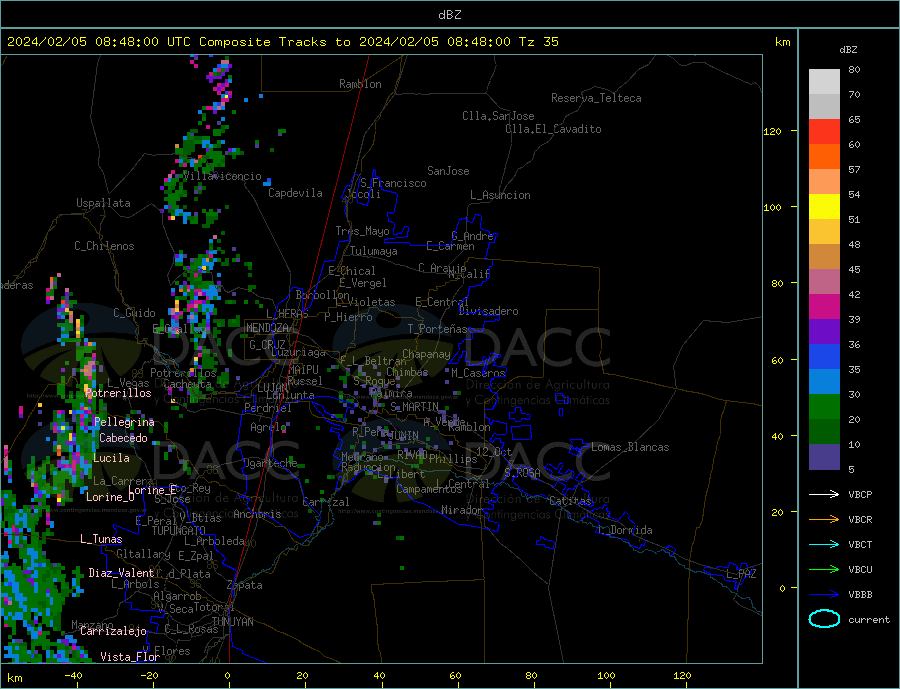Click the blue VBBB arrow legend icon
The width and height of the screenshot is (900, 689).
click(x=824, y=594)
